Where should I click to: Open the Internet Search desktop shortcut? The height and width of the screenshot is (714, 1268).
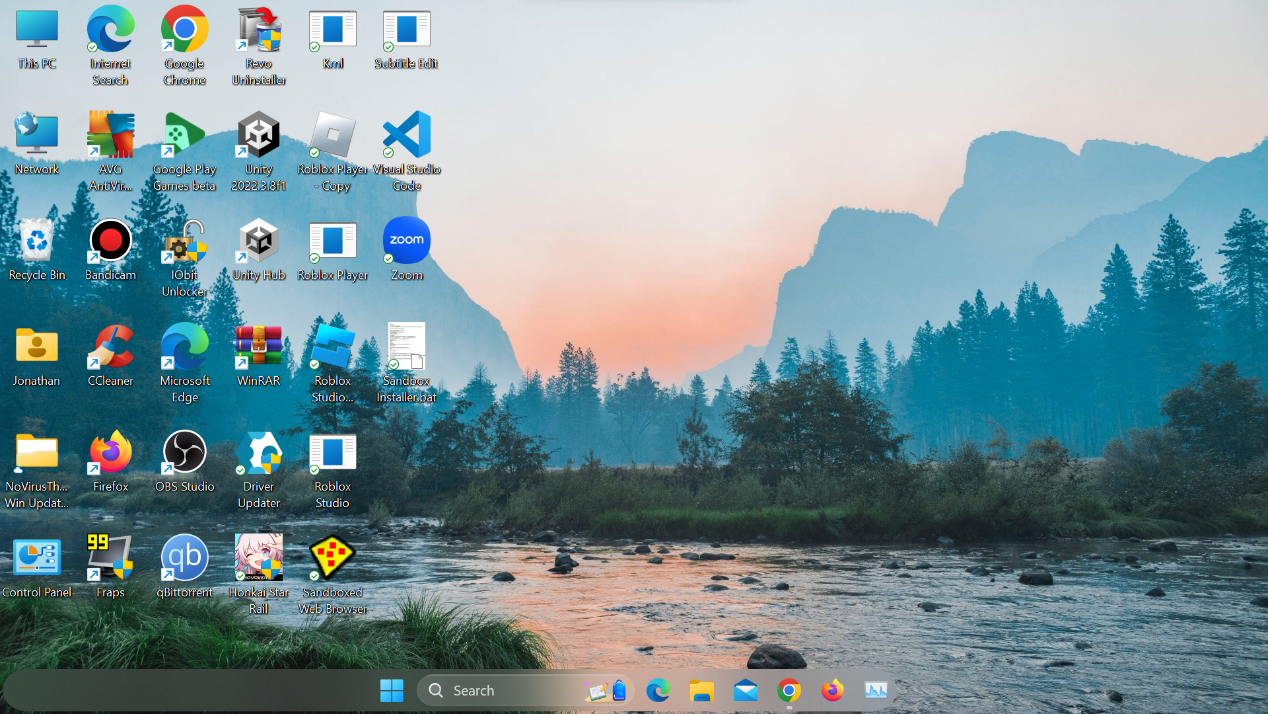(x=111, y=45)
